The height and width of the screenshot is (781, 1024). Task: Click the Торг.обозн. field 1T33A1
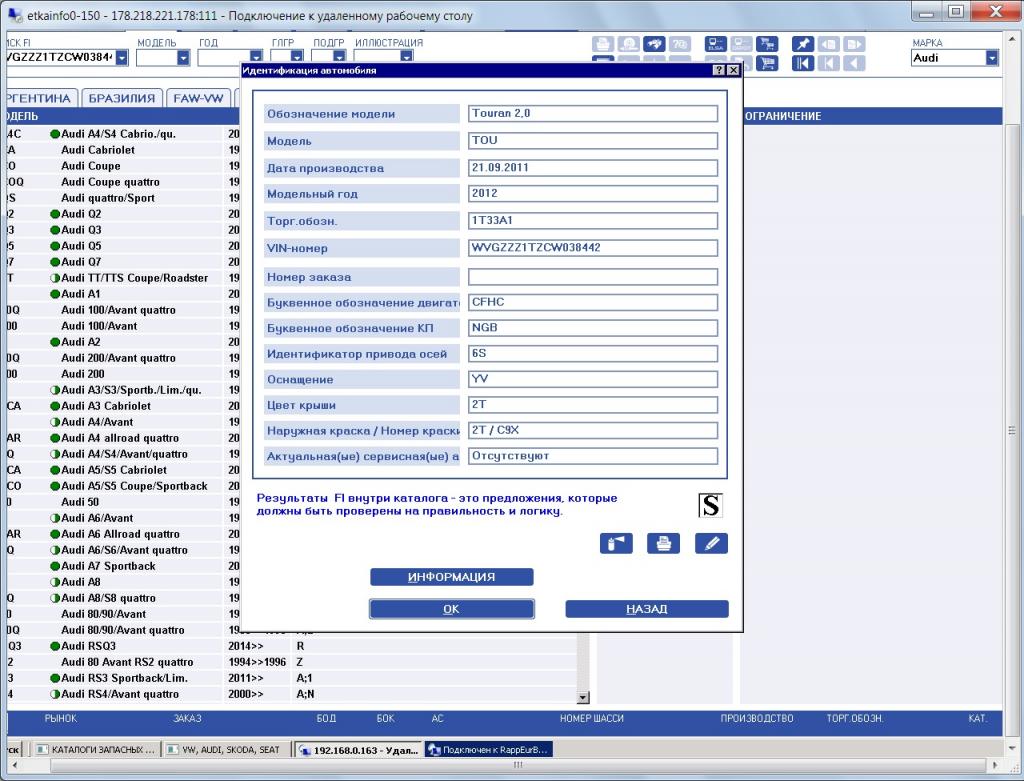pyautogui.click(x=593, y=221)
